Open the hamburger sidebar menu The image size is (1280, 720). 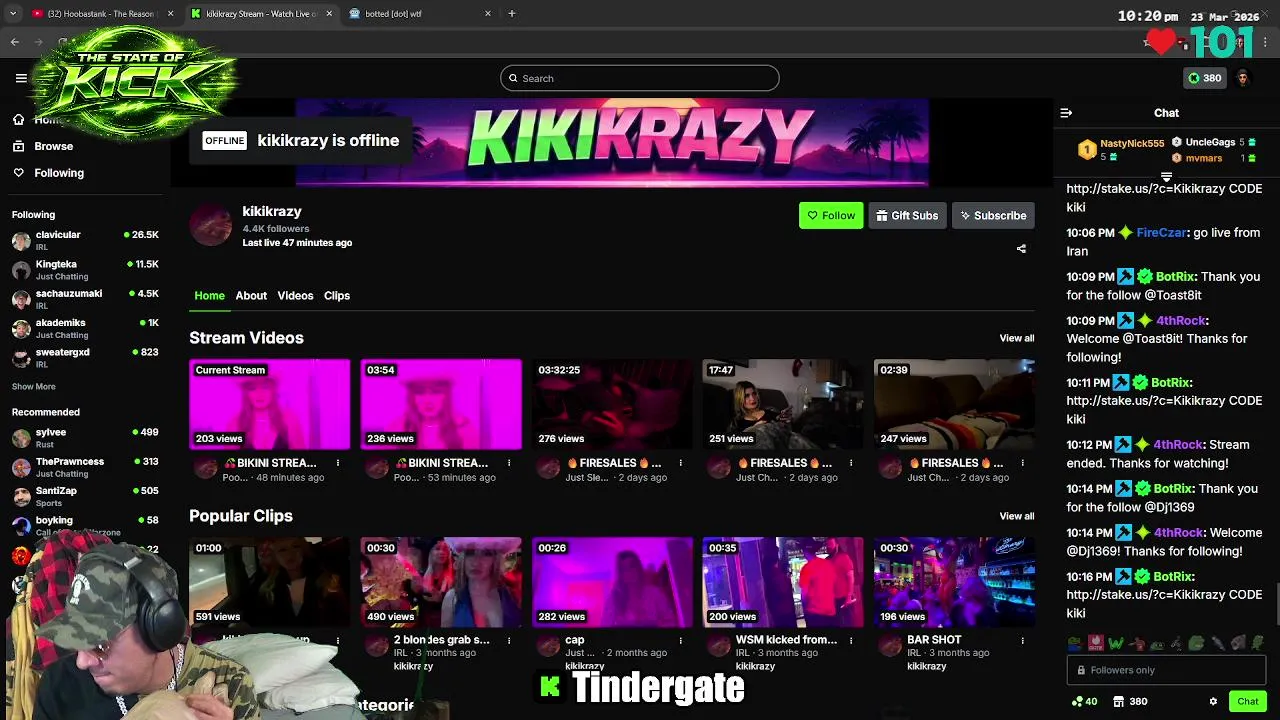tap(21, 78)
